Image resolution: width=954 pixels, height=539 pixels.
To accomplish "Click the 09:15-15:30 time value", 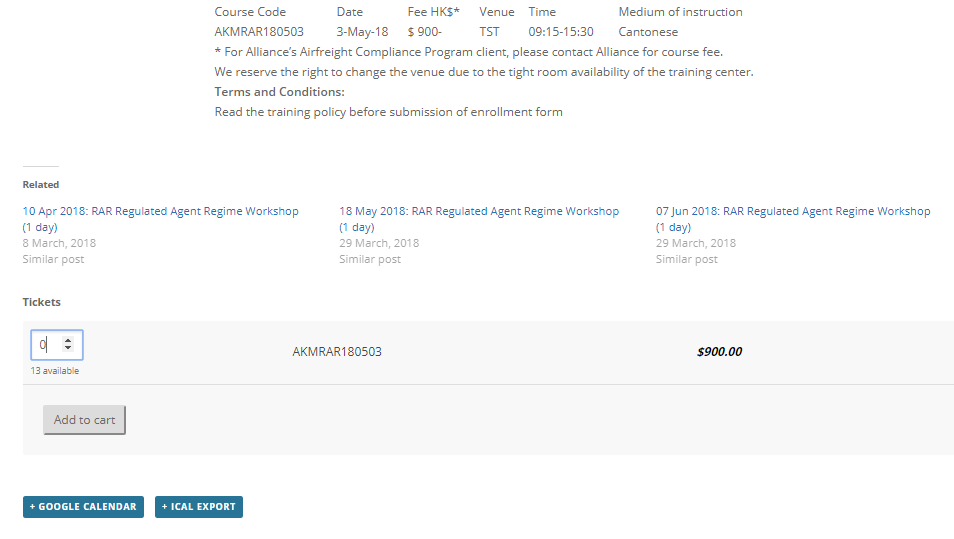I will pos(561,32).
